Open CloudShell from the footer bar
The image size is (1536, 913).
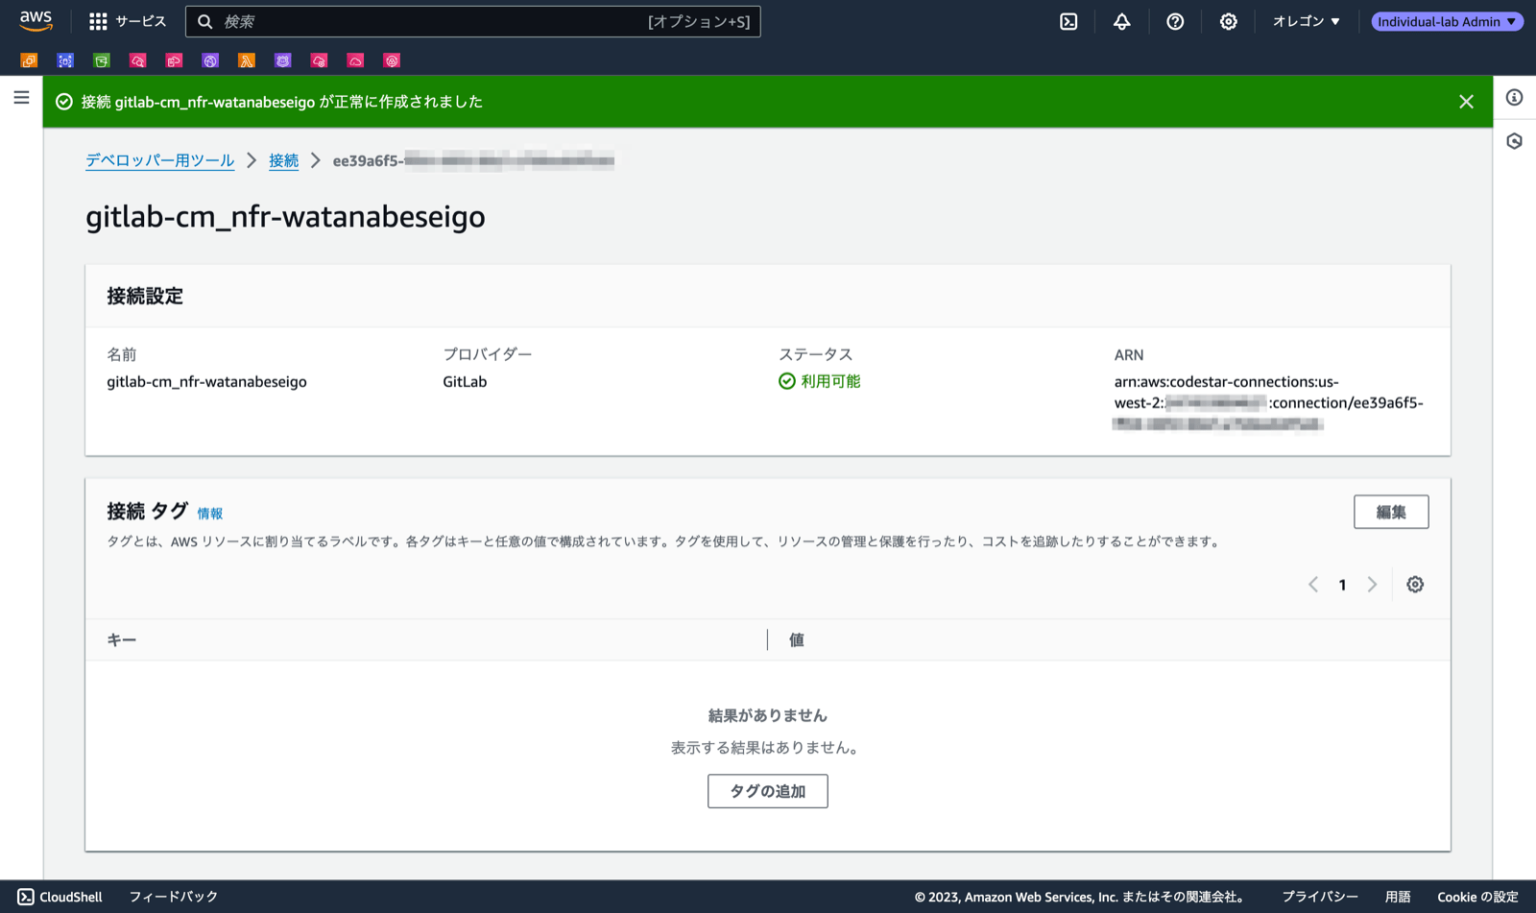click(58, 896)
